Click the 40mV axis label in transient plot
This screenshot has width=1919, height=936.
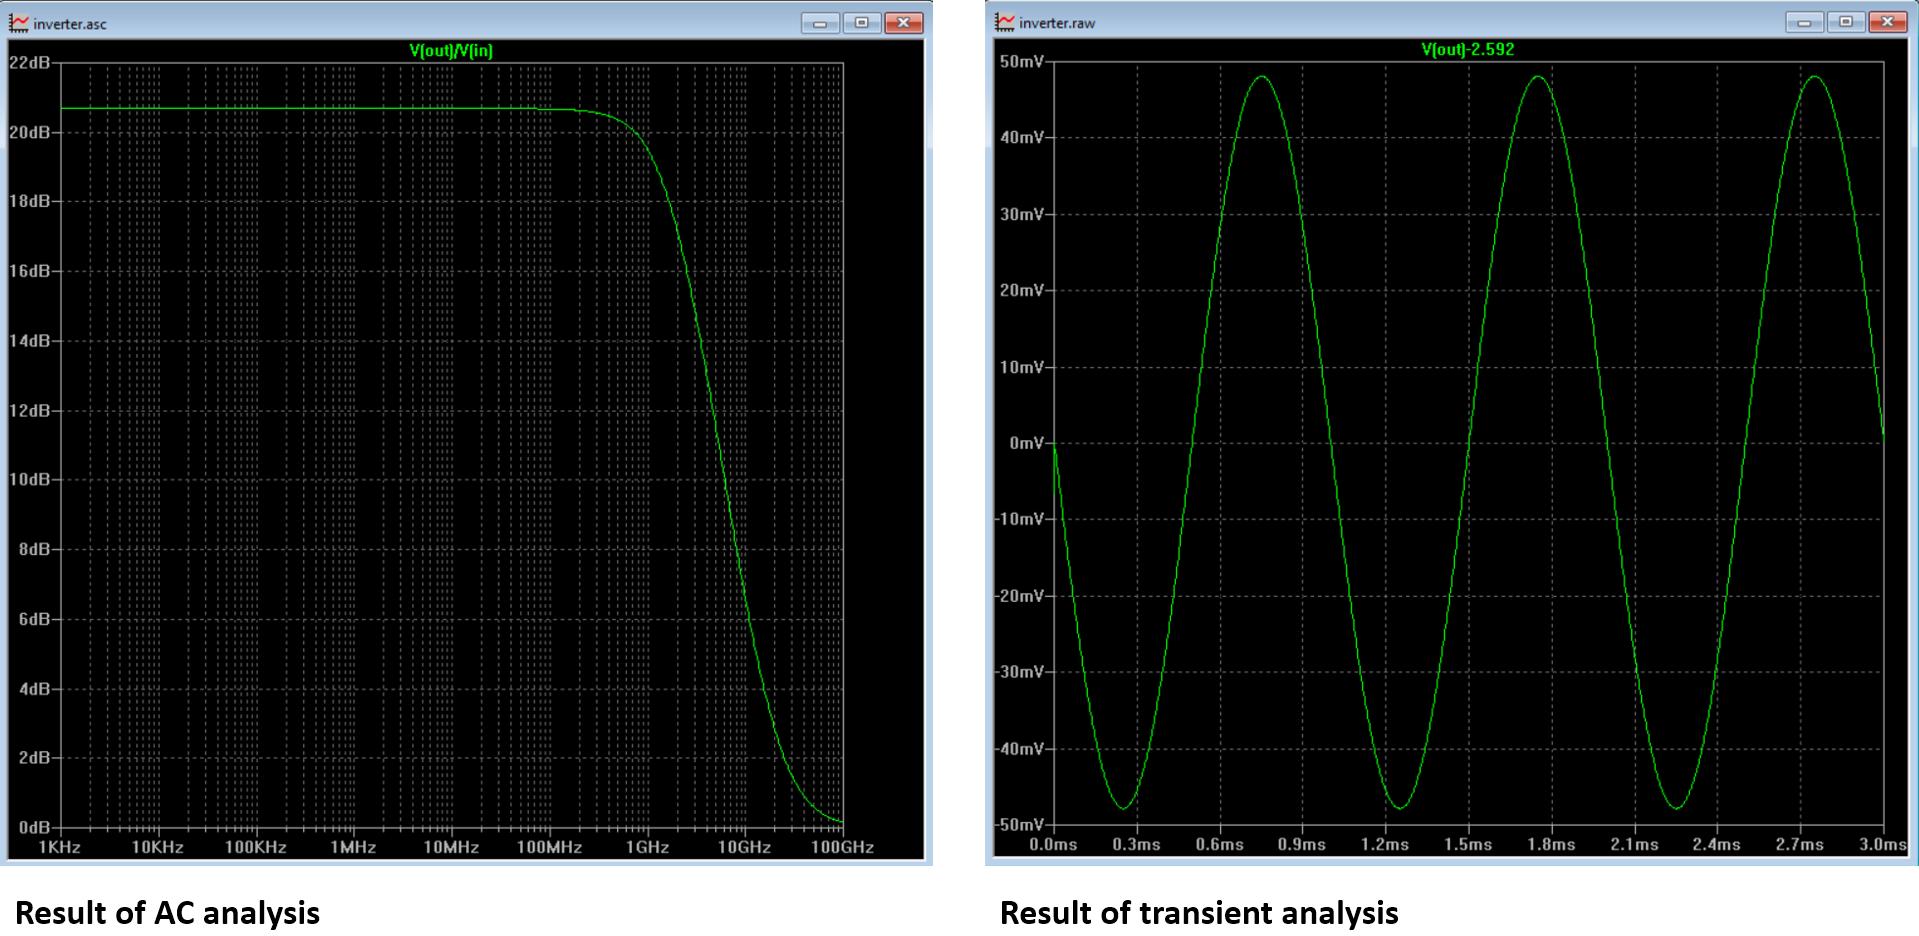pos(1022,137)
